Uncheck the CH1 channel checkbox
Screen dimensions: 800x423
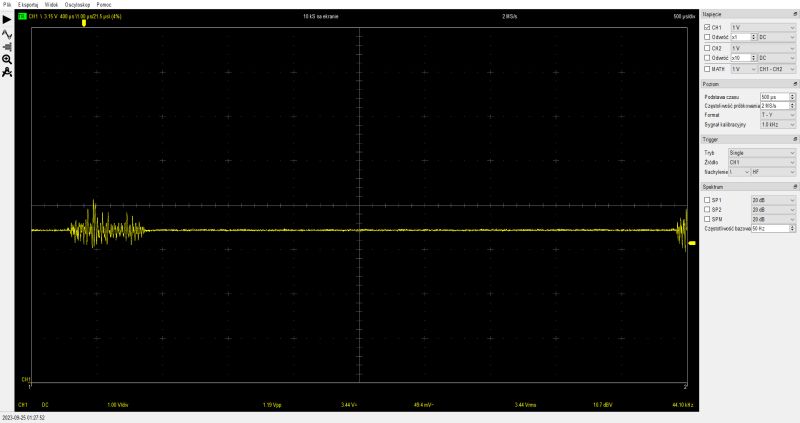coord(707,28)
